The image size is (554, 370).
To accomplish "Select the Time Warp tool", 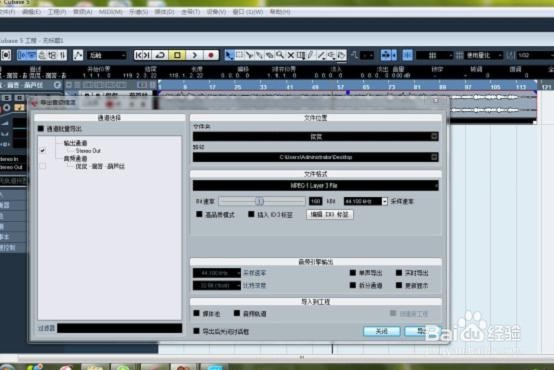I will (301, 55).
